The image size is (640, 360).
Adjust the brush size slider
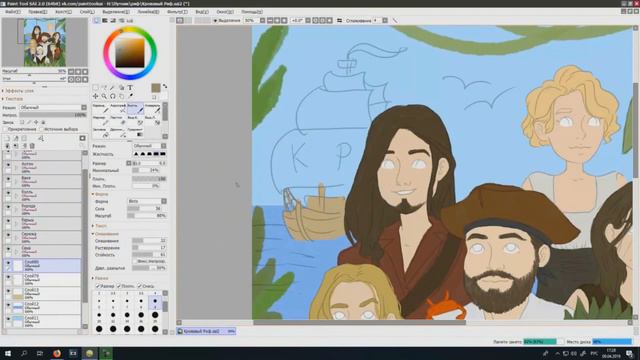click(x=149, y=163)
